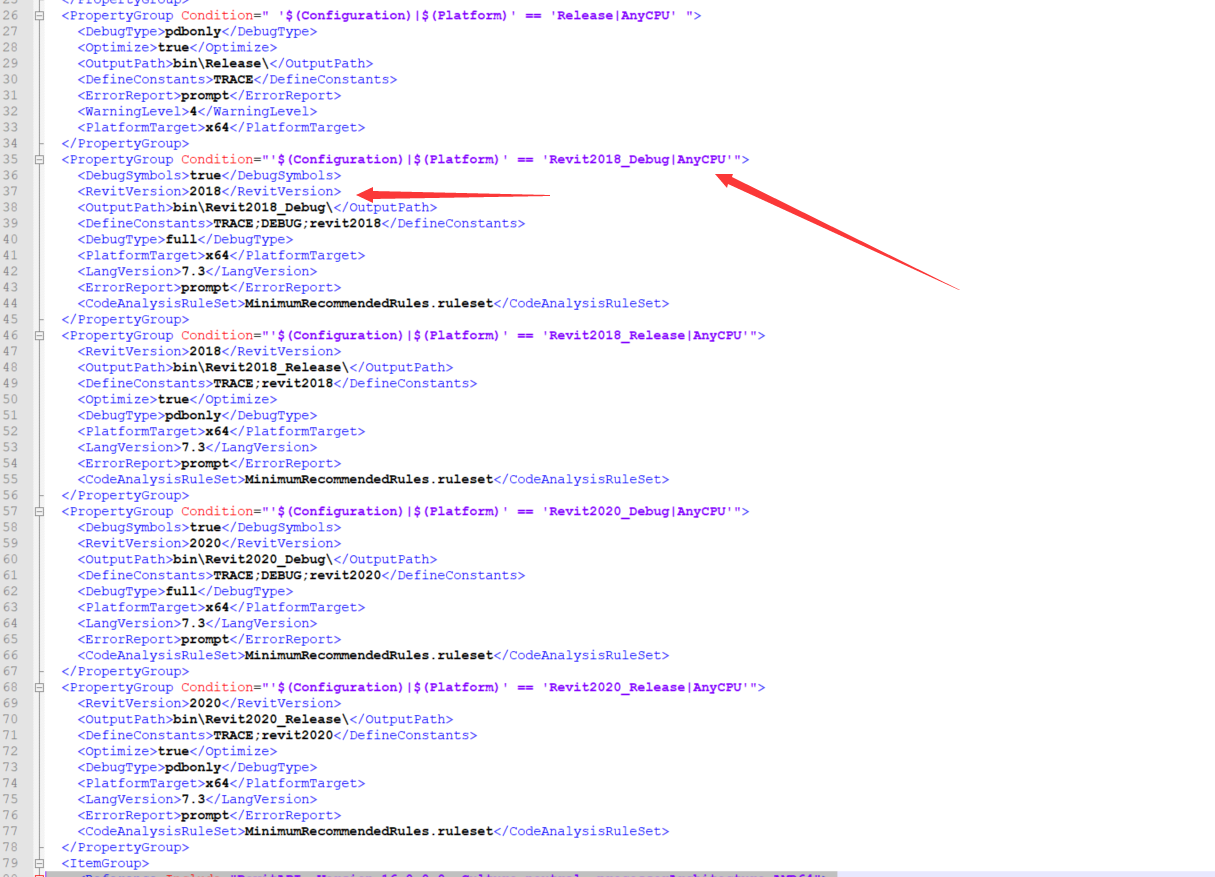Click the PlatformTarget 'x64' on line 63

217,608
